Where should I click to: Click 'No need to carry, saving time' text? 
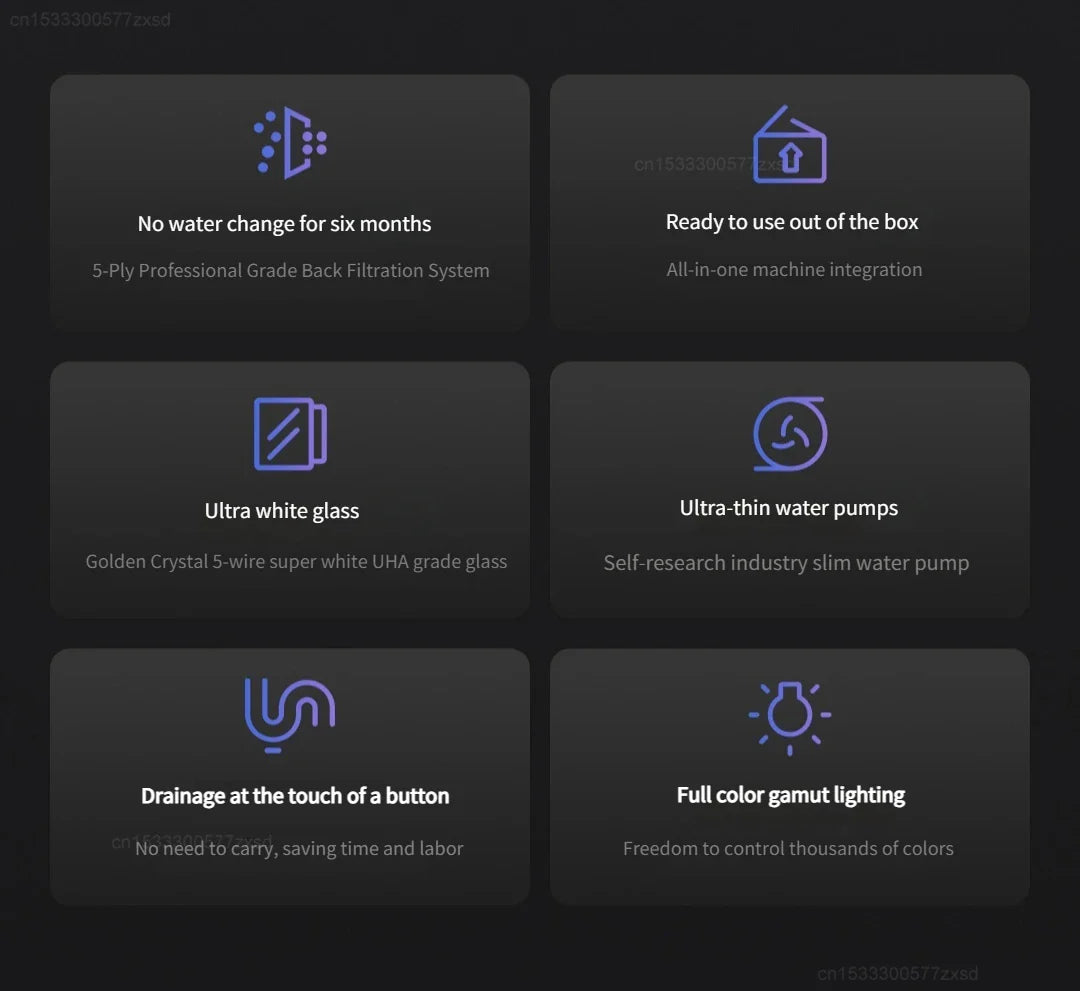(x=299, y=849)
